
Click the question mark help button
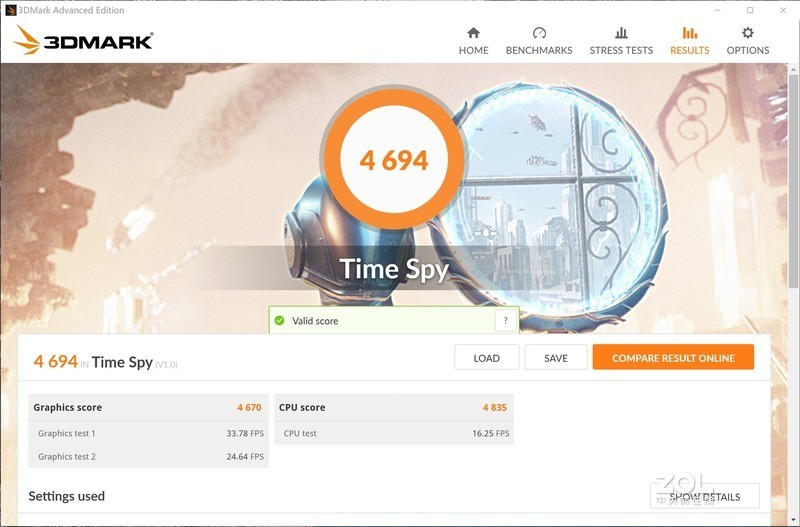tap(506, 320)
